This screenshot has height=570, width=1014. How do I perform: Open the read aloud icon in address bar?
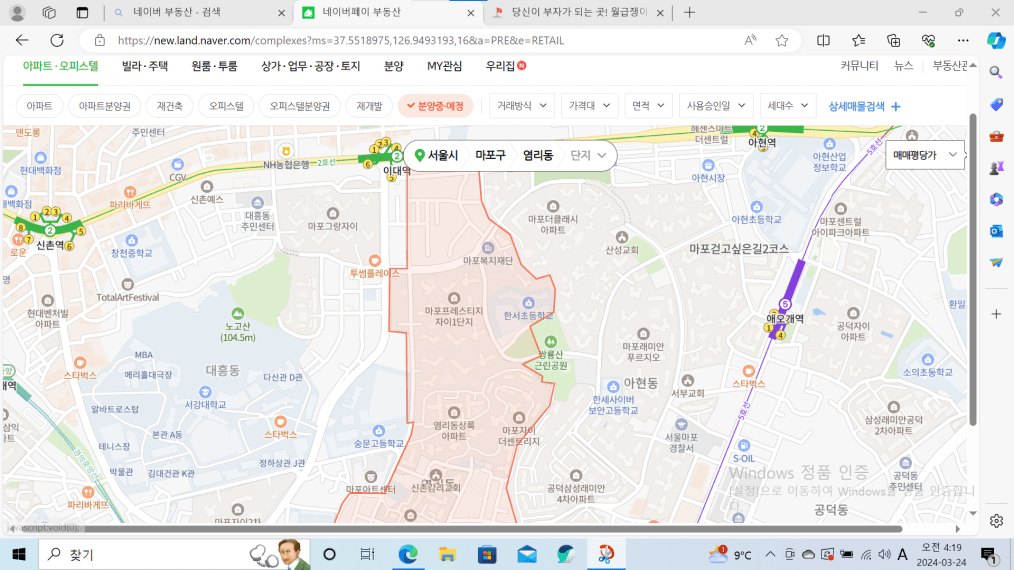750,40
